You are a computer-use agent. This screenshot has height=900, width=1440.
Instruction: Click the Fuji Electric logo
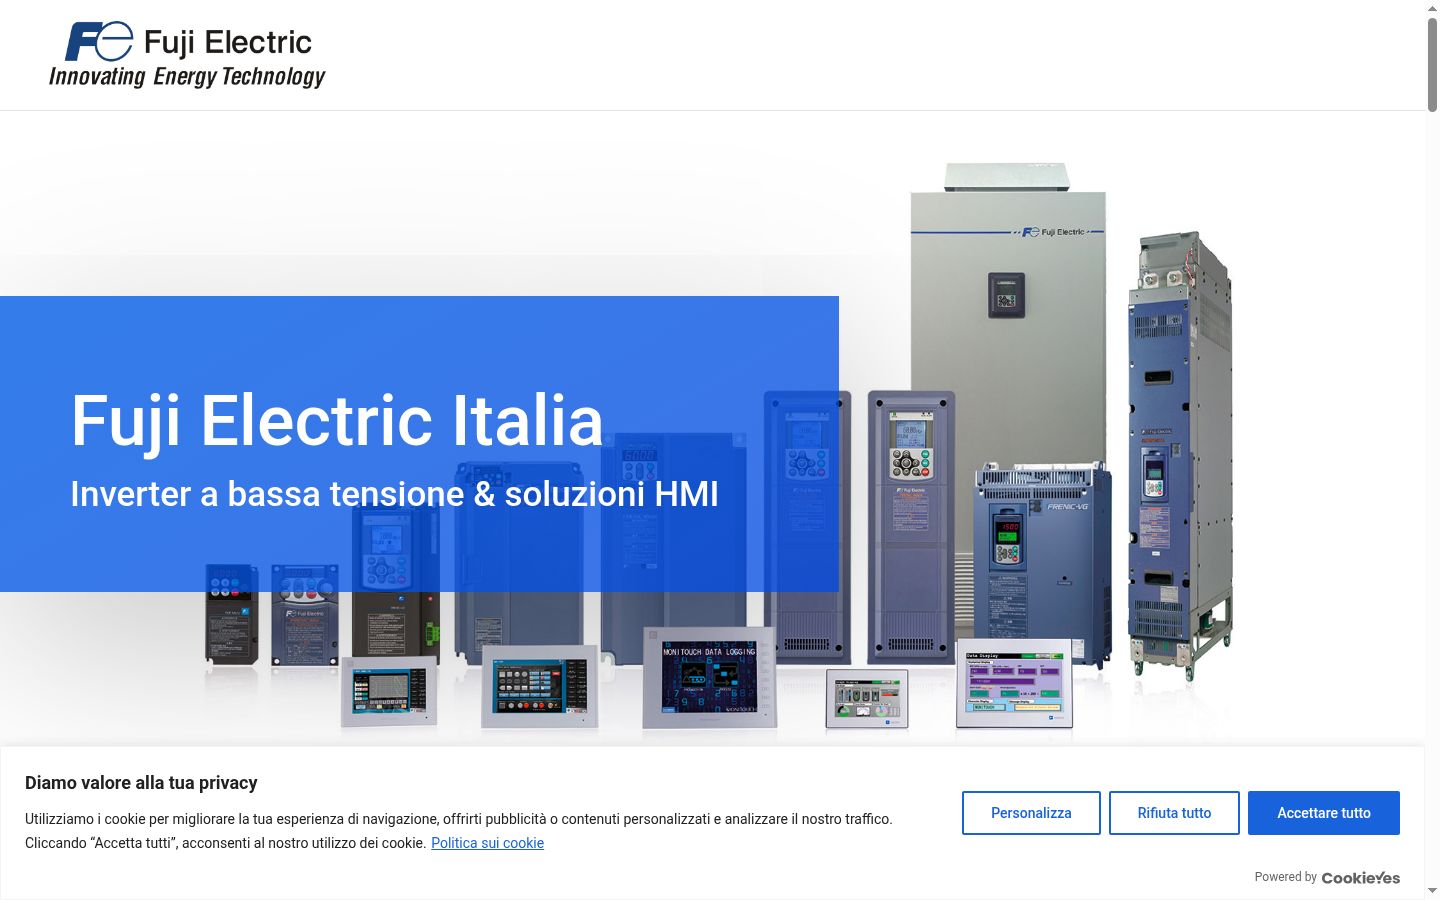click(x=188, y=55)
